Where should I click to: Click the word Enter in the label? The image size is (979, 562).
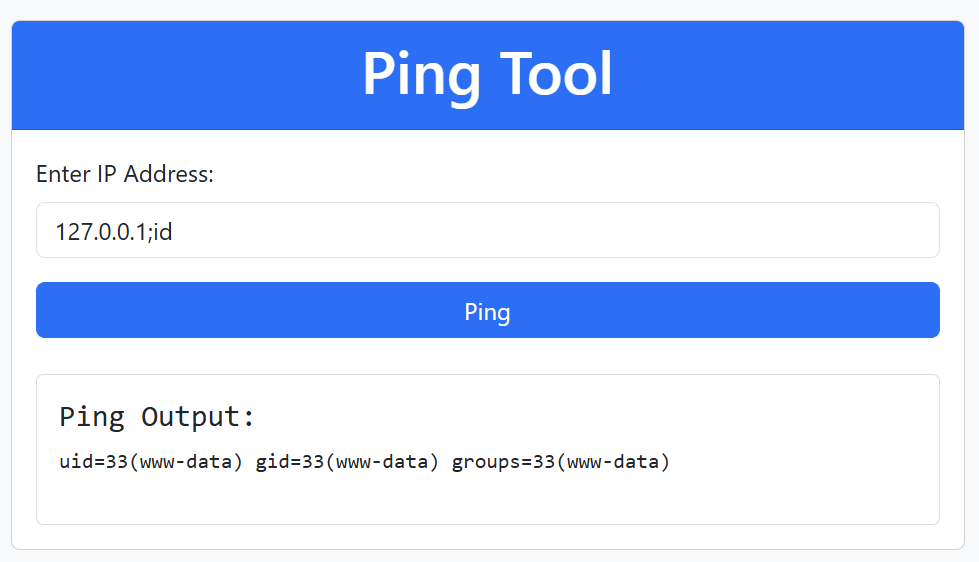point(64,174)
